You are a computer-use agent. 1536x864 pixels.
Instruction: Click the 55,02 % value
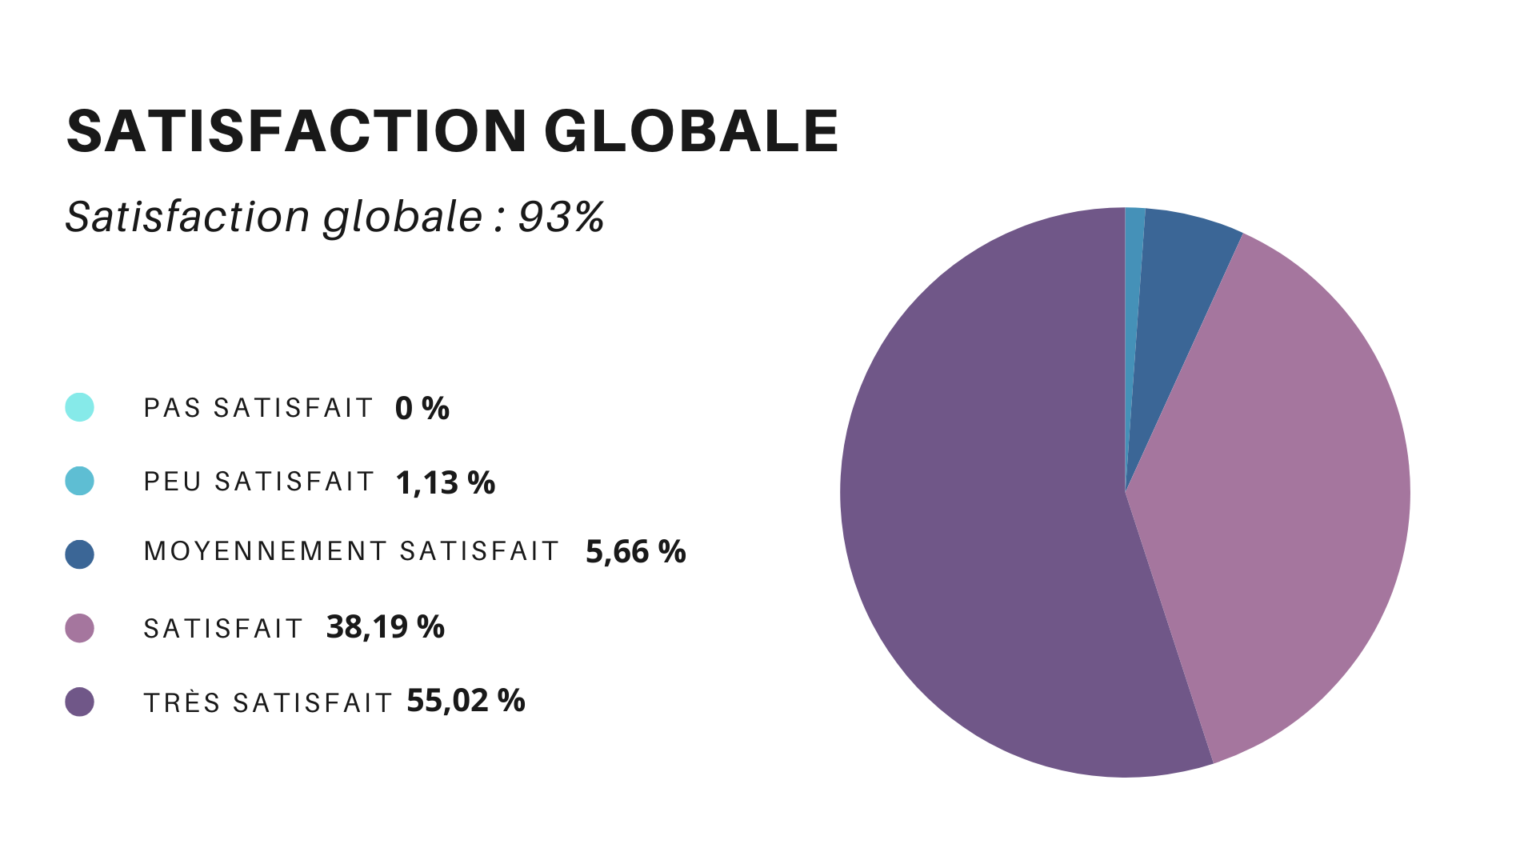(x=465, y=701)
